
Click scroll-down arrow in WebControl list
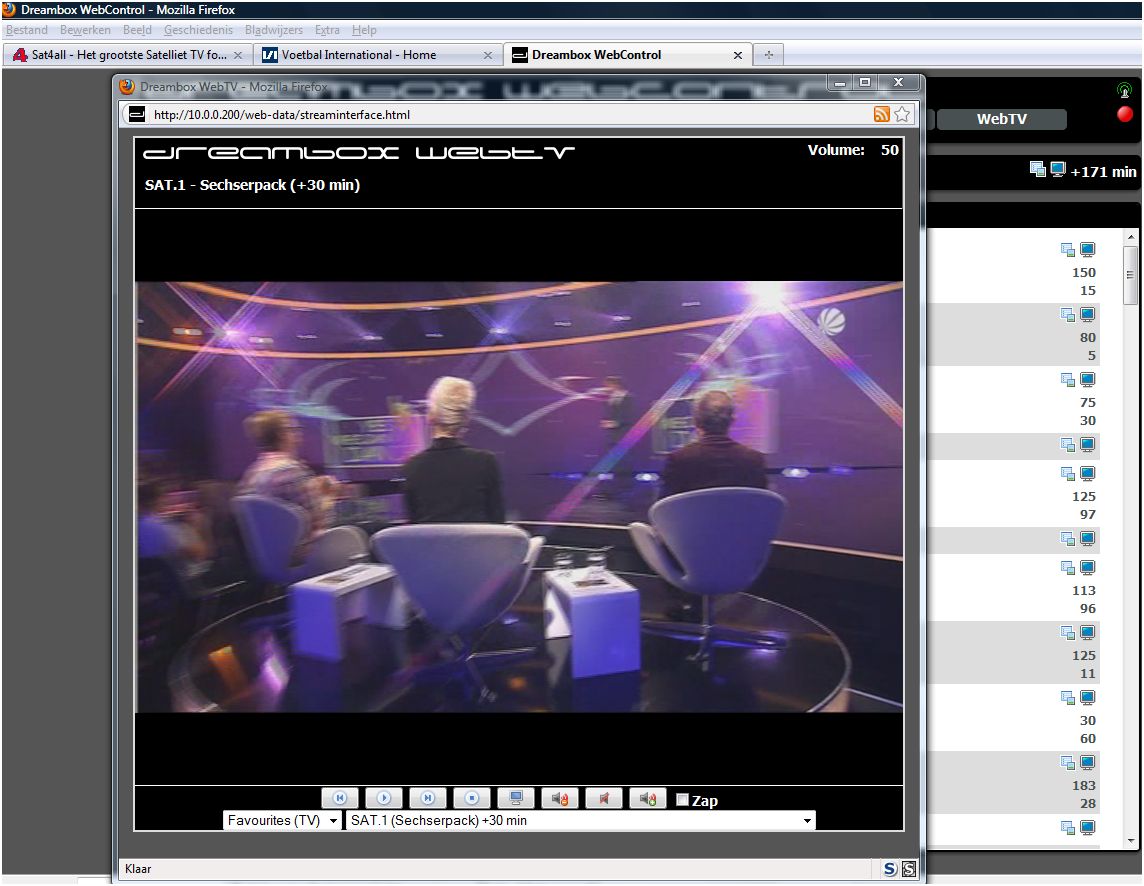pyautogui.click(x=1131, y=840)
